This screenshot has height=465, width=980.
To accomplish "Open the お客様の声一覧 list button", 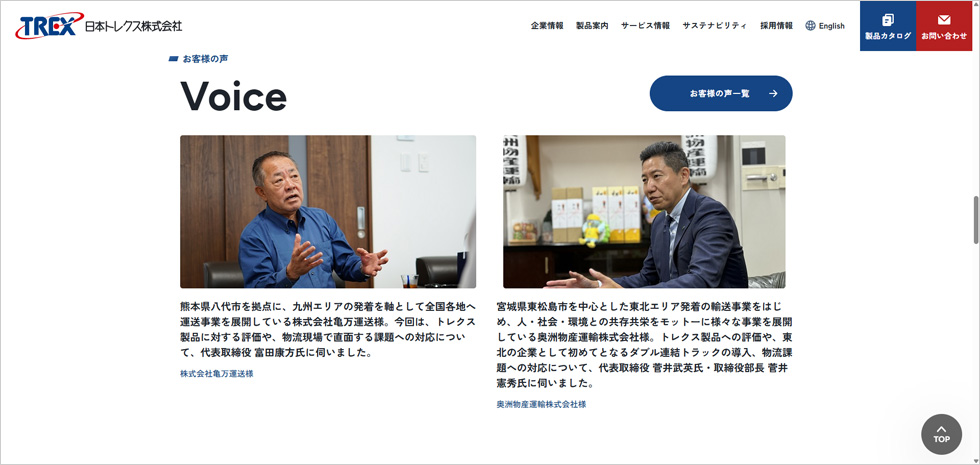I will pyautogui.click(x=721, y=94).
